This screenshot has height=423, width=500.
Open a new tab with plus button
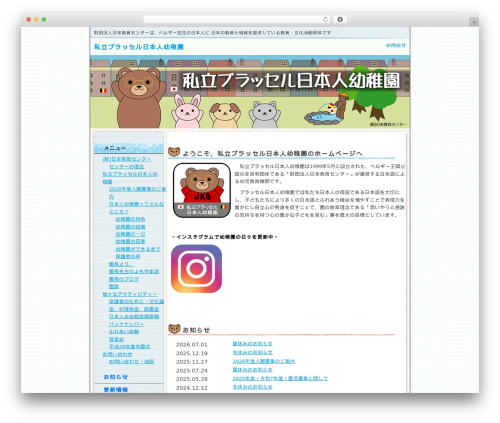[474, 22]
